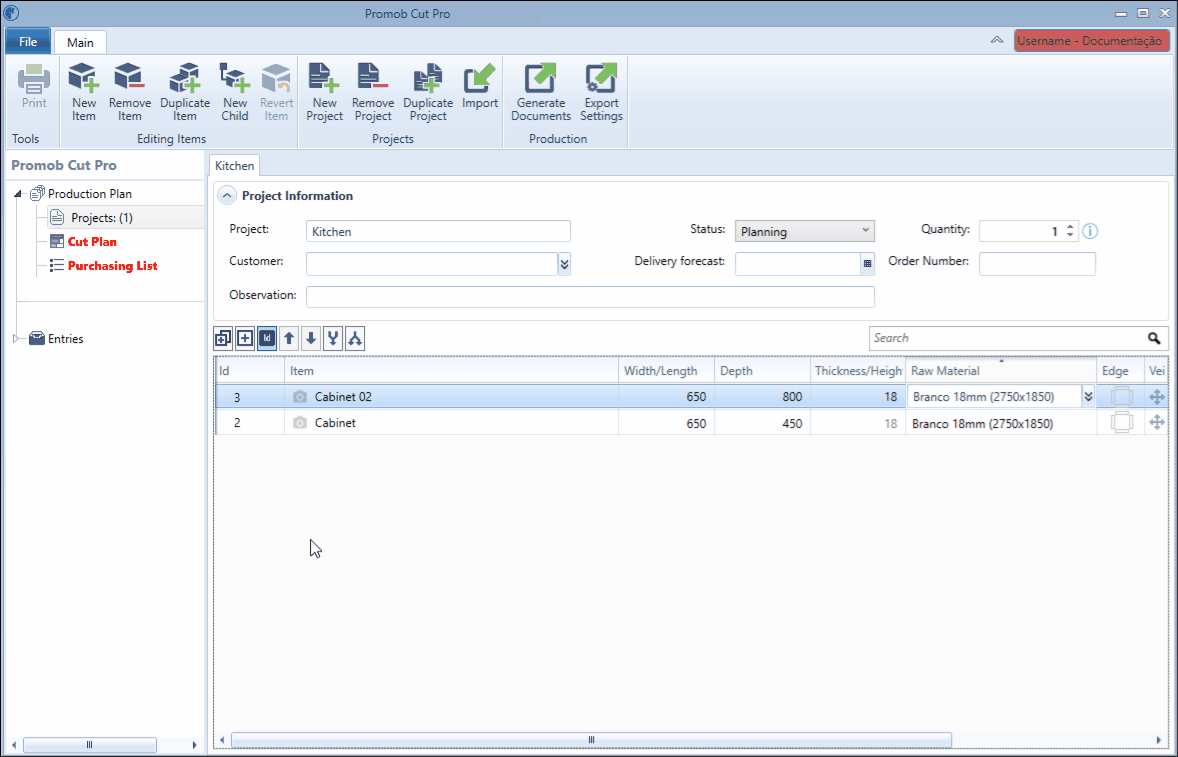Collapse the ribbon with the chevron
The image size is (1178, 757).
pos(997,41)
